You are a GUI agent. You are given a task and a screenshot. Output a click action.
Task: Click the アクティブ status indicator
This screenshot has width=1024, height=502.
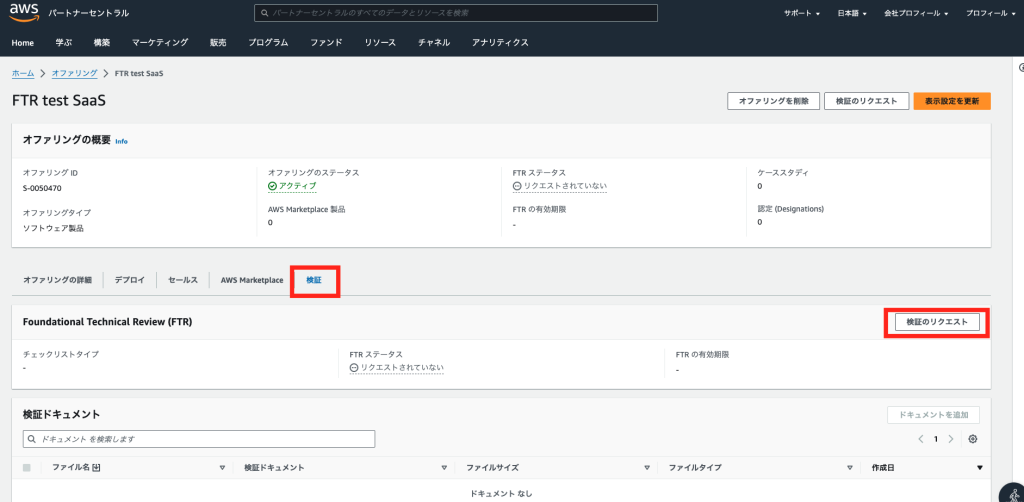[x=292, y=186]
